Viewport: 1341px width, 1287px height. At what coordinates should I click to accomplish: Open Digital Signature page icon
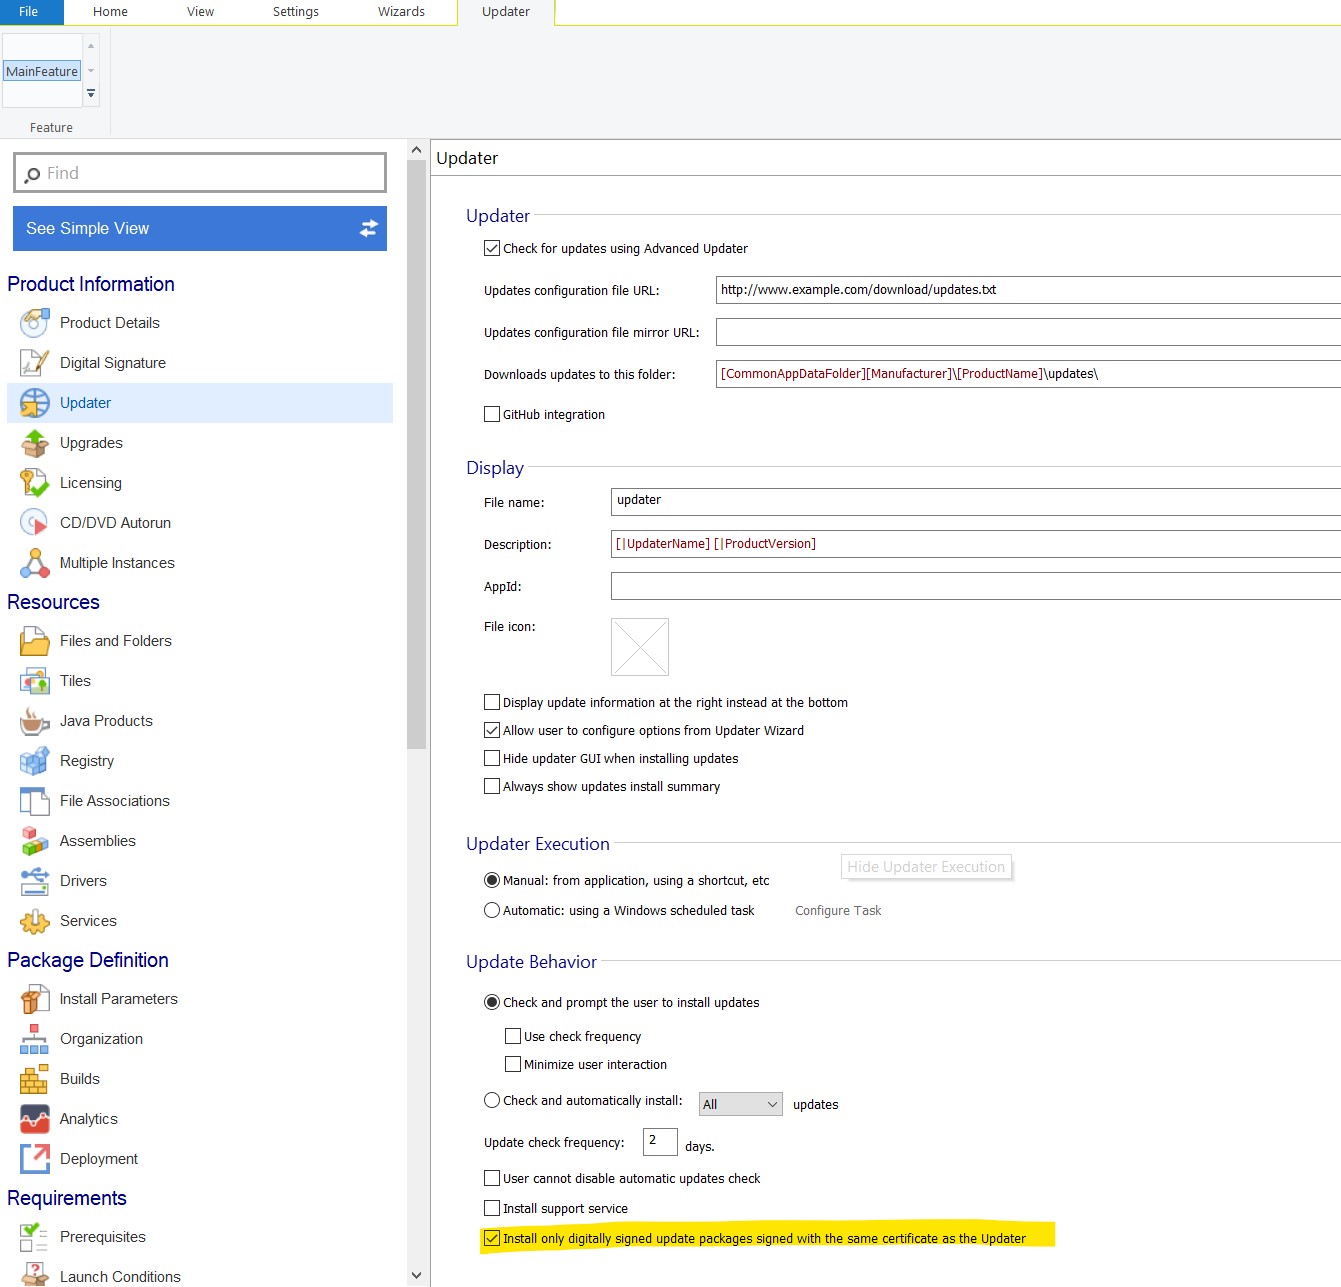pyautogui.click(x=34, y=363)
